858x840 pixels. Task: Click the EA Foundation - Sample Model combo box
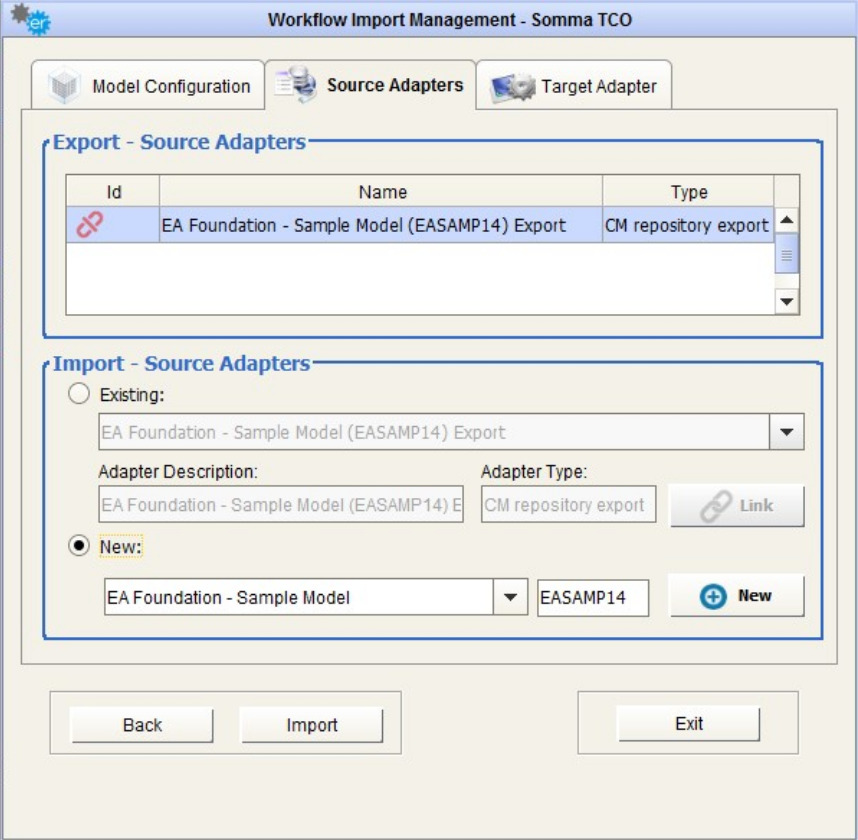[316, 597]
